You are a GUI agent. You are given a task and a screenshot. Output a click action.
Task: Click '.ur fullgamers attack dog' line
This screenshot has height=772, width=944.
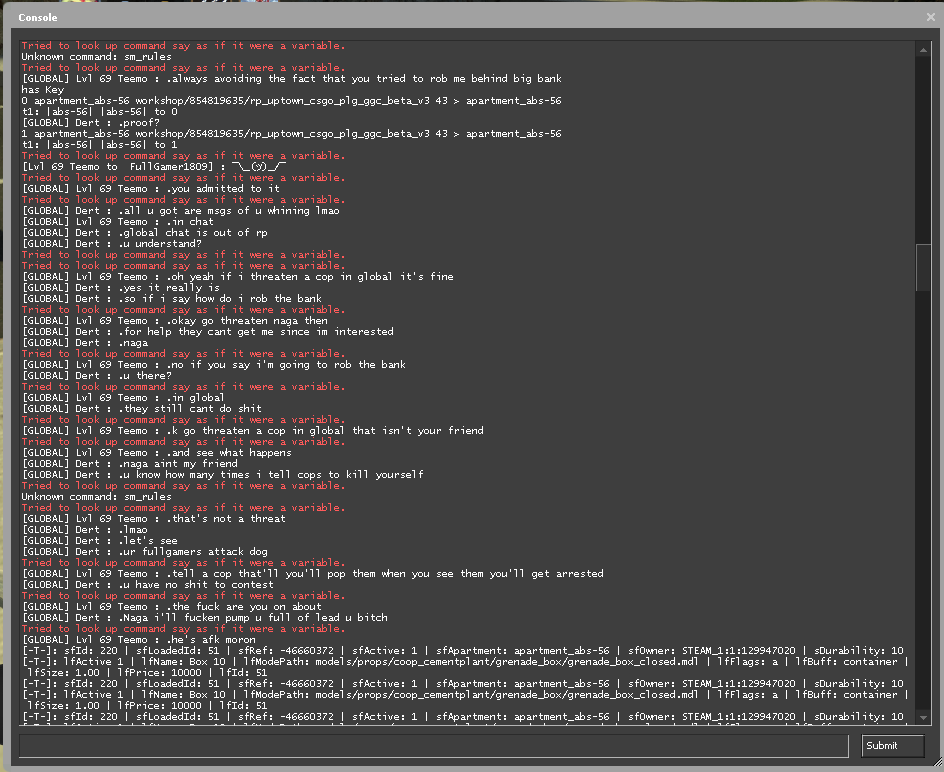pos(144,552)
